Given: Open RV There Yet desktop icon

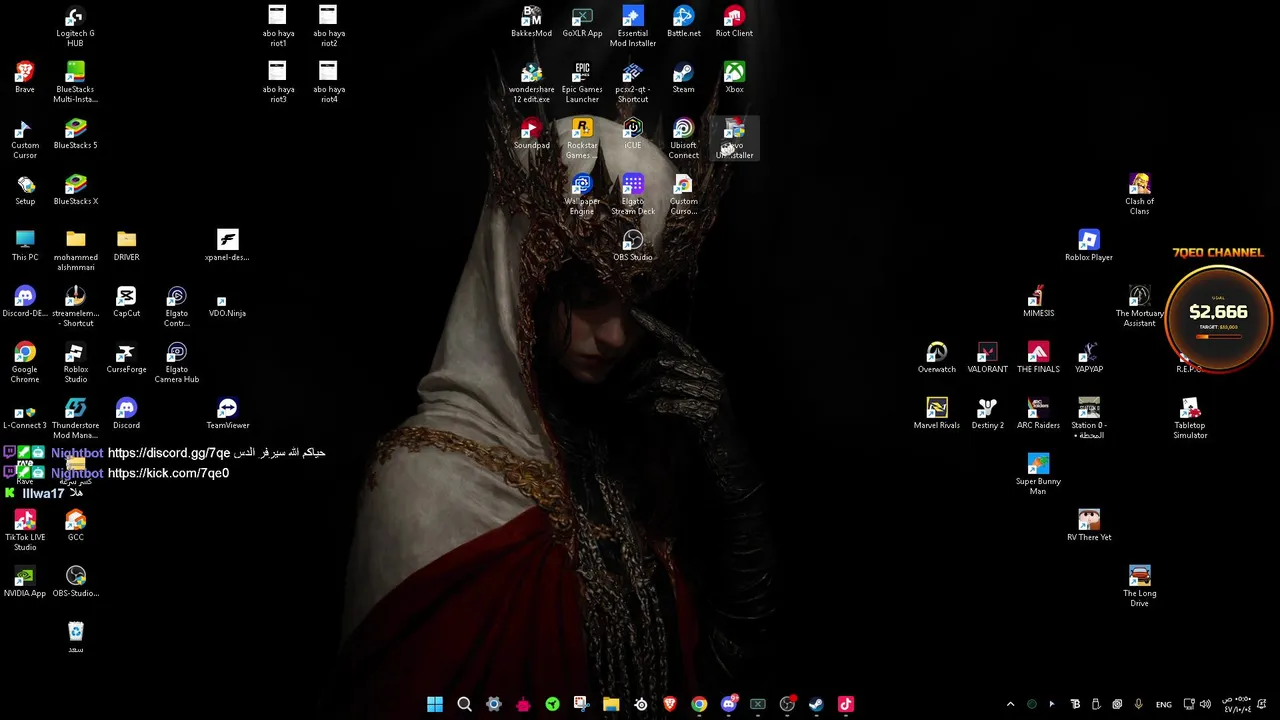Looking at the screenshot, I should [1089, 526].
